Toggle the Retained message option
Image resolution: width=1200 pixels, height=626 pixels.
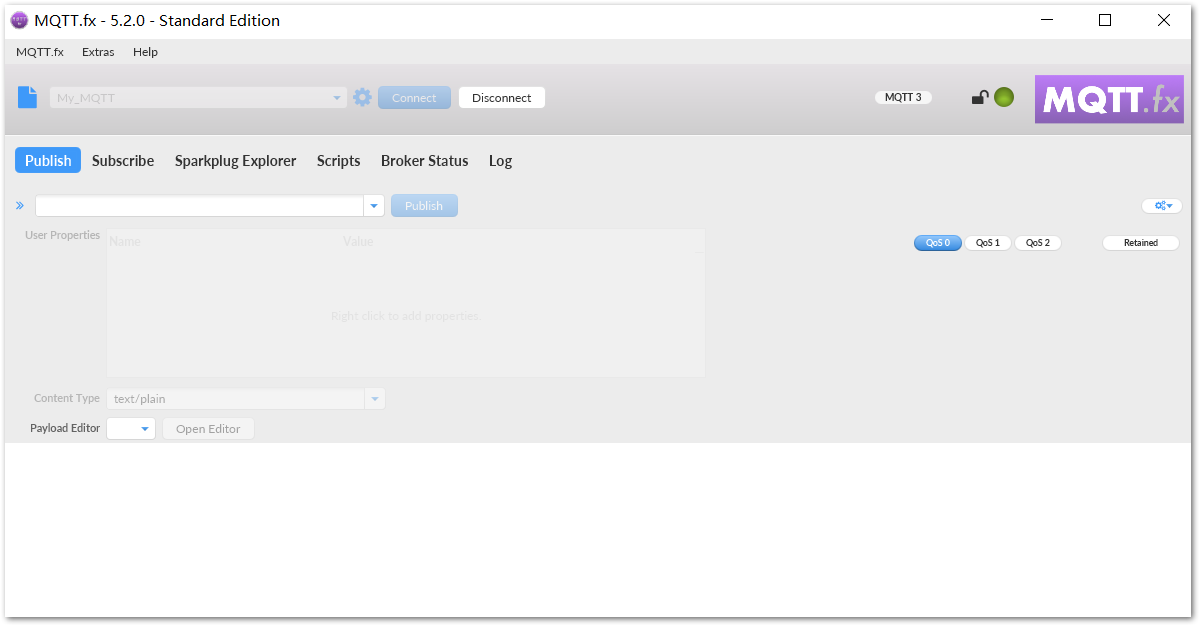tap(1141, 243)
